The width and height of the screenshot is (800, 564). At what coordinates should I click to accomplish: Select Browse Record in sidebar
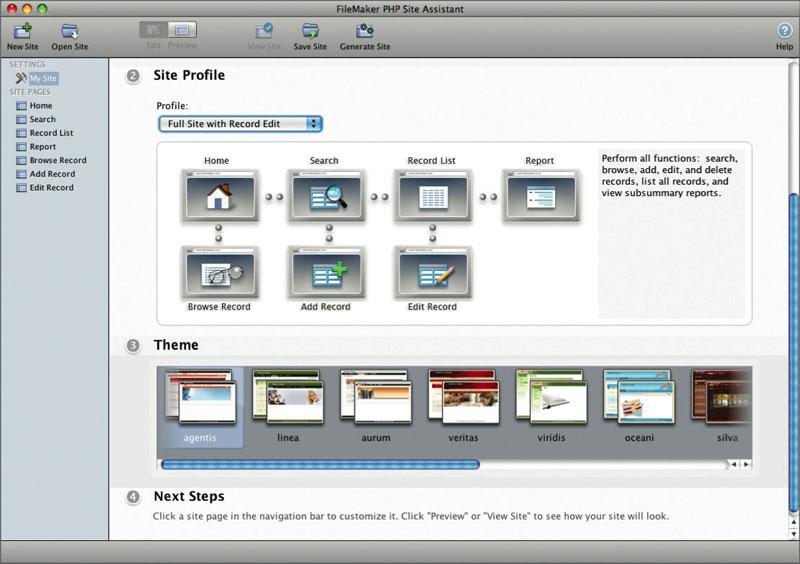tap(57, 160)
